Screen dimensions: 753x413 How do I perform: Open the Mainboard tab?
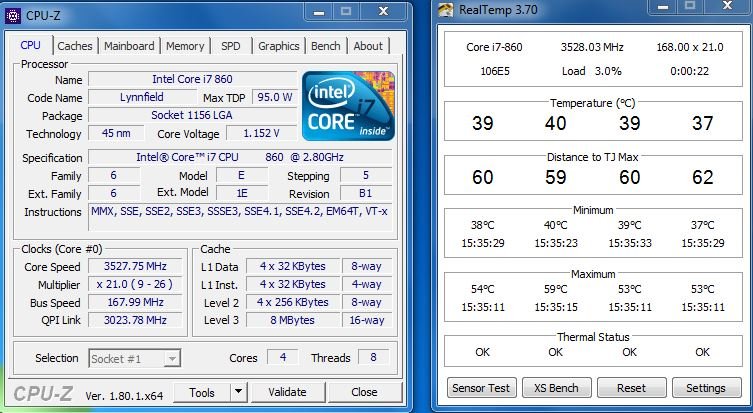[129, 46]
